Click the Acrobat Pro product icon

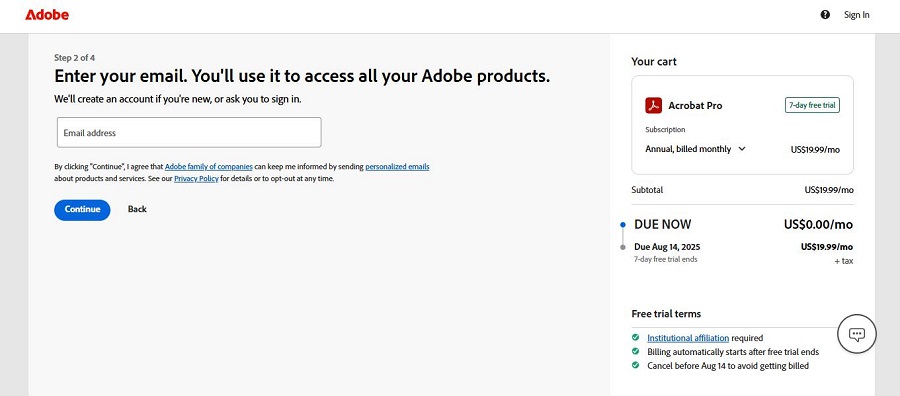tap(653, 106)
